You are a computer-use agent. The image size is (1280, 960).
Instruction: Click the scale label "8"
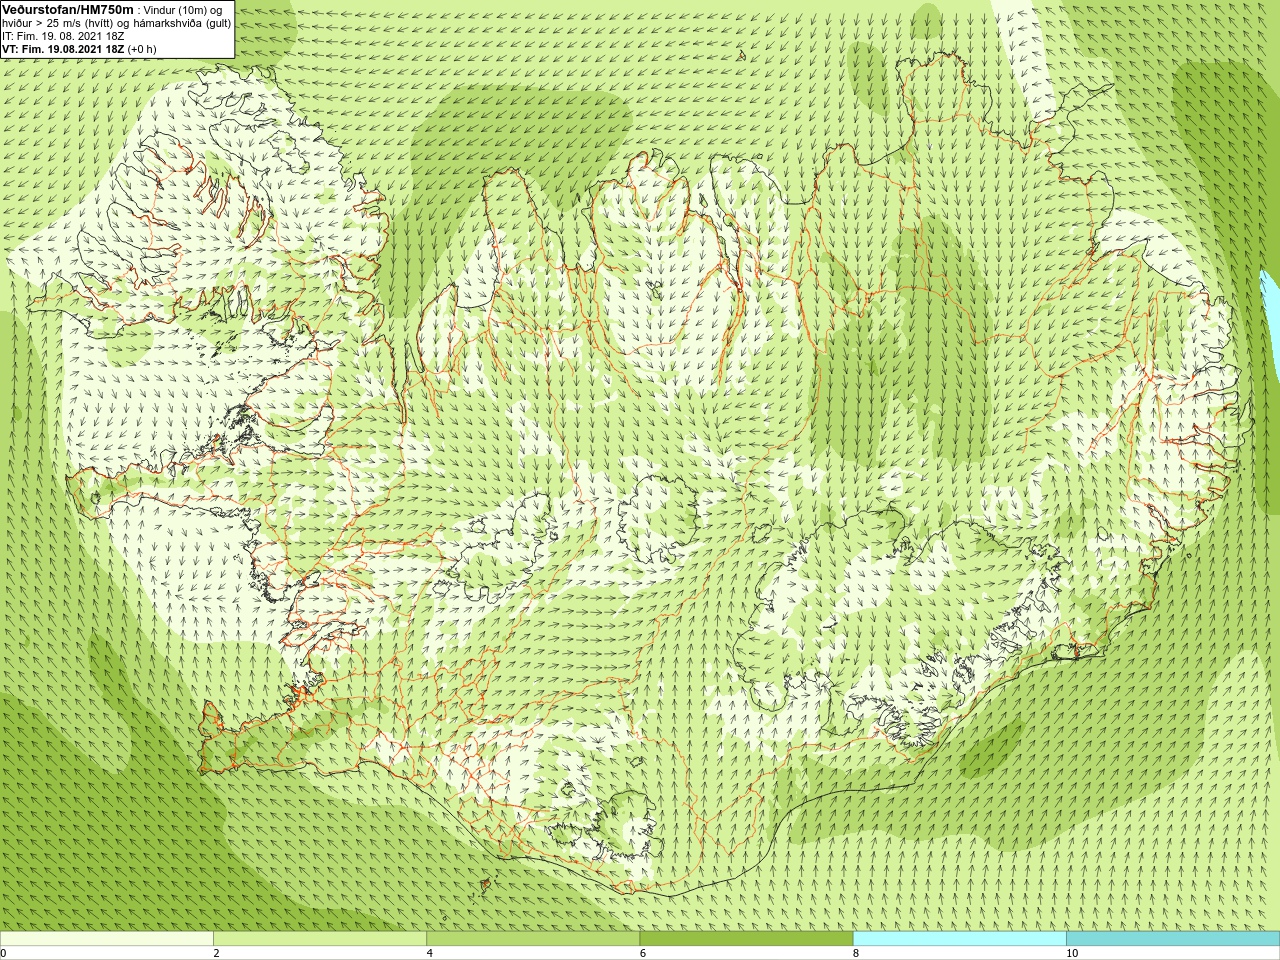click(856, 953)
